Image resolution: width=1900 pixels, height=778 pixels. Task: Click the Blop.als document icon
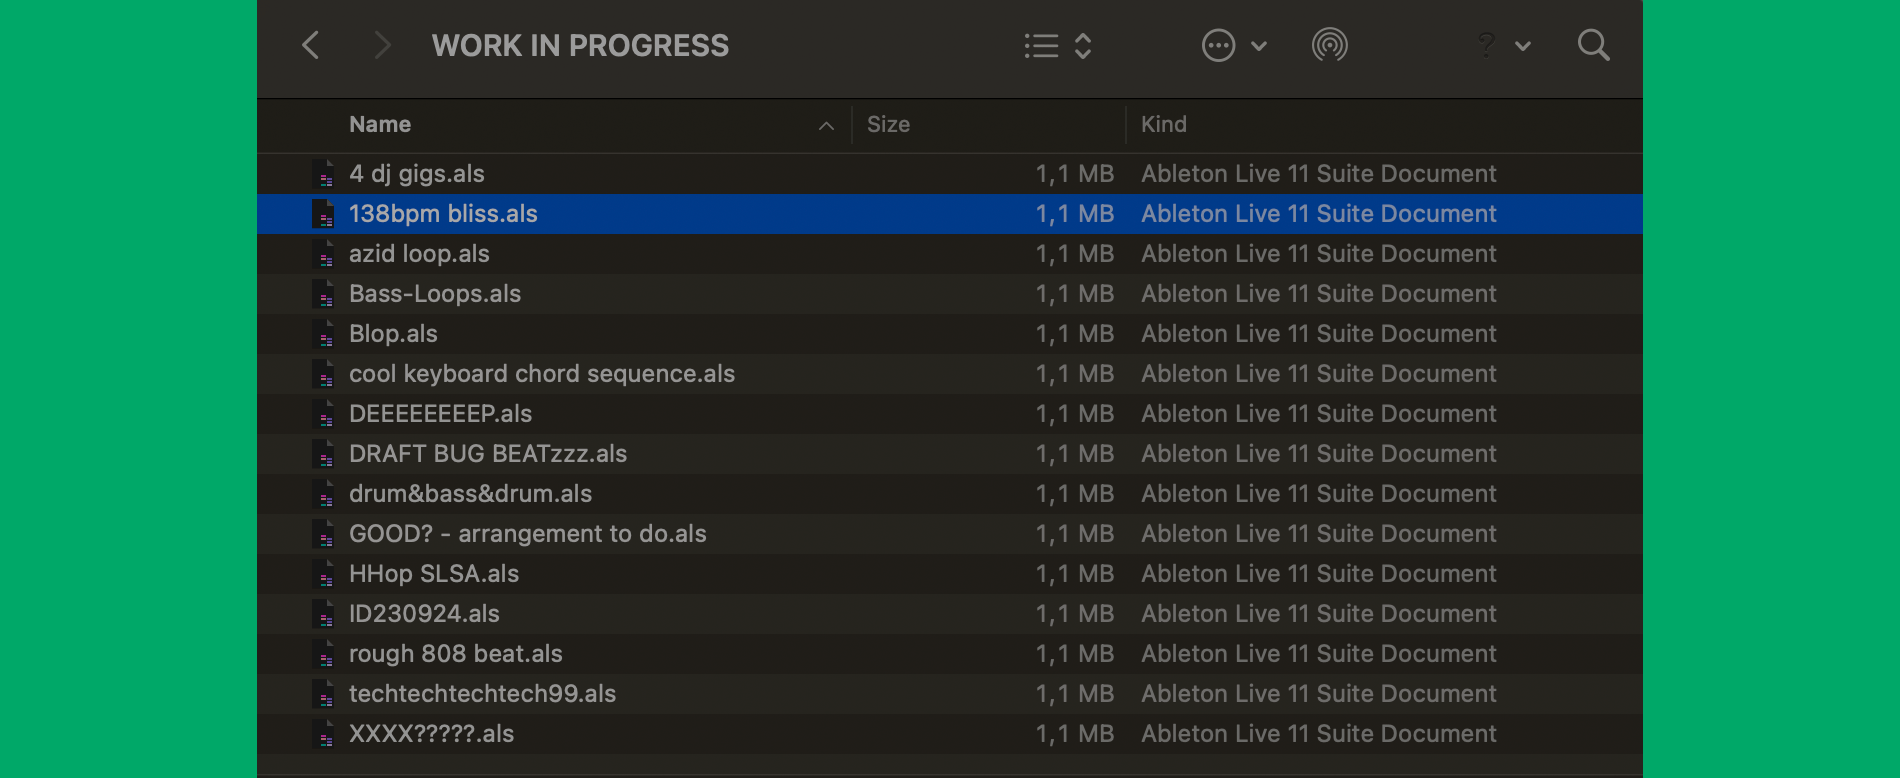pos(324,334)
